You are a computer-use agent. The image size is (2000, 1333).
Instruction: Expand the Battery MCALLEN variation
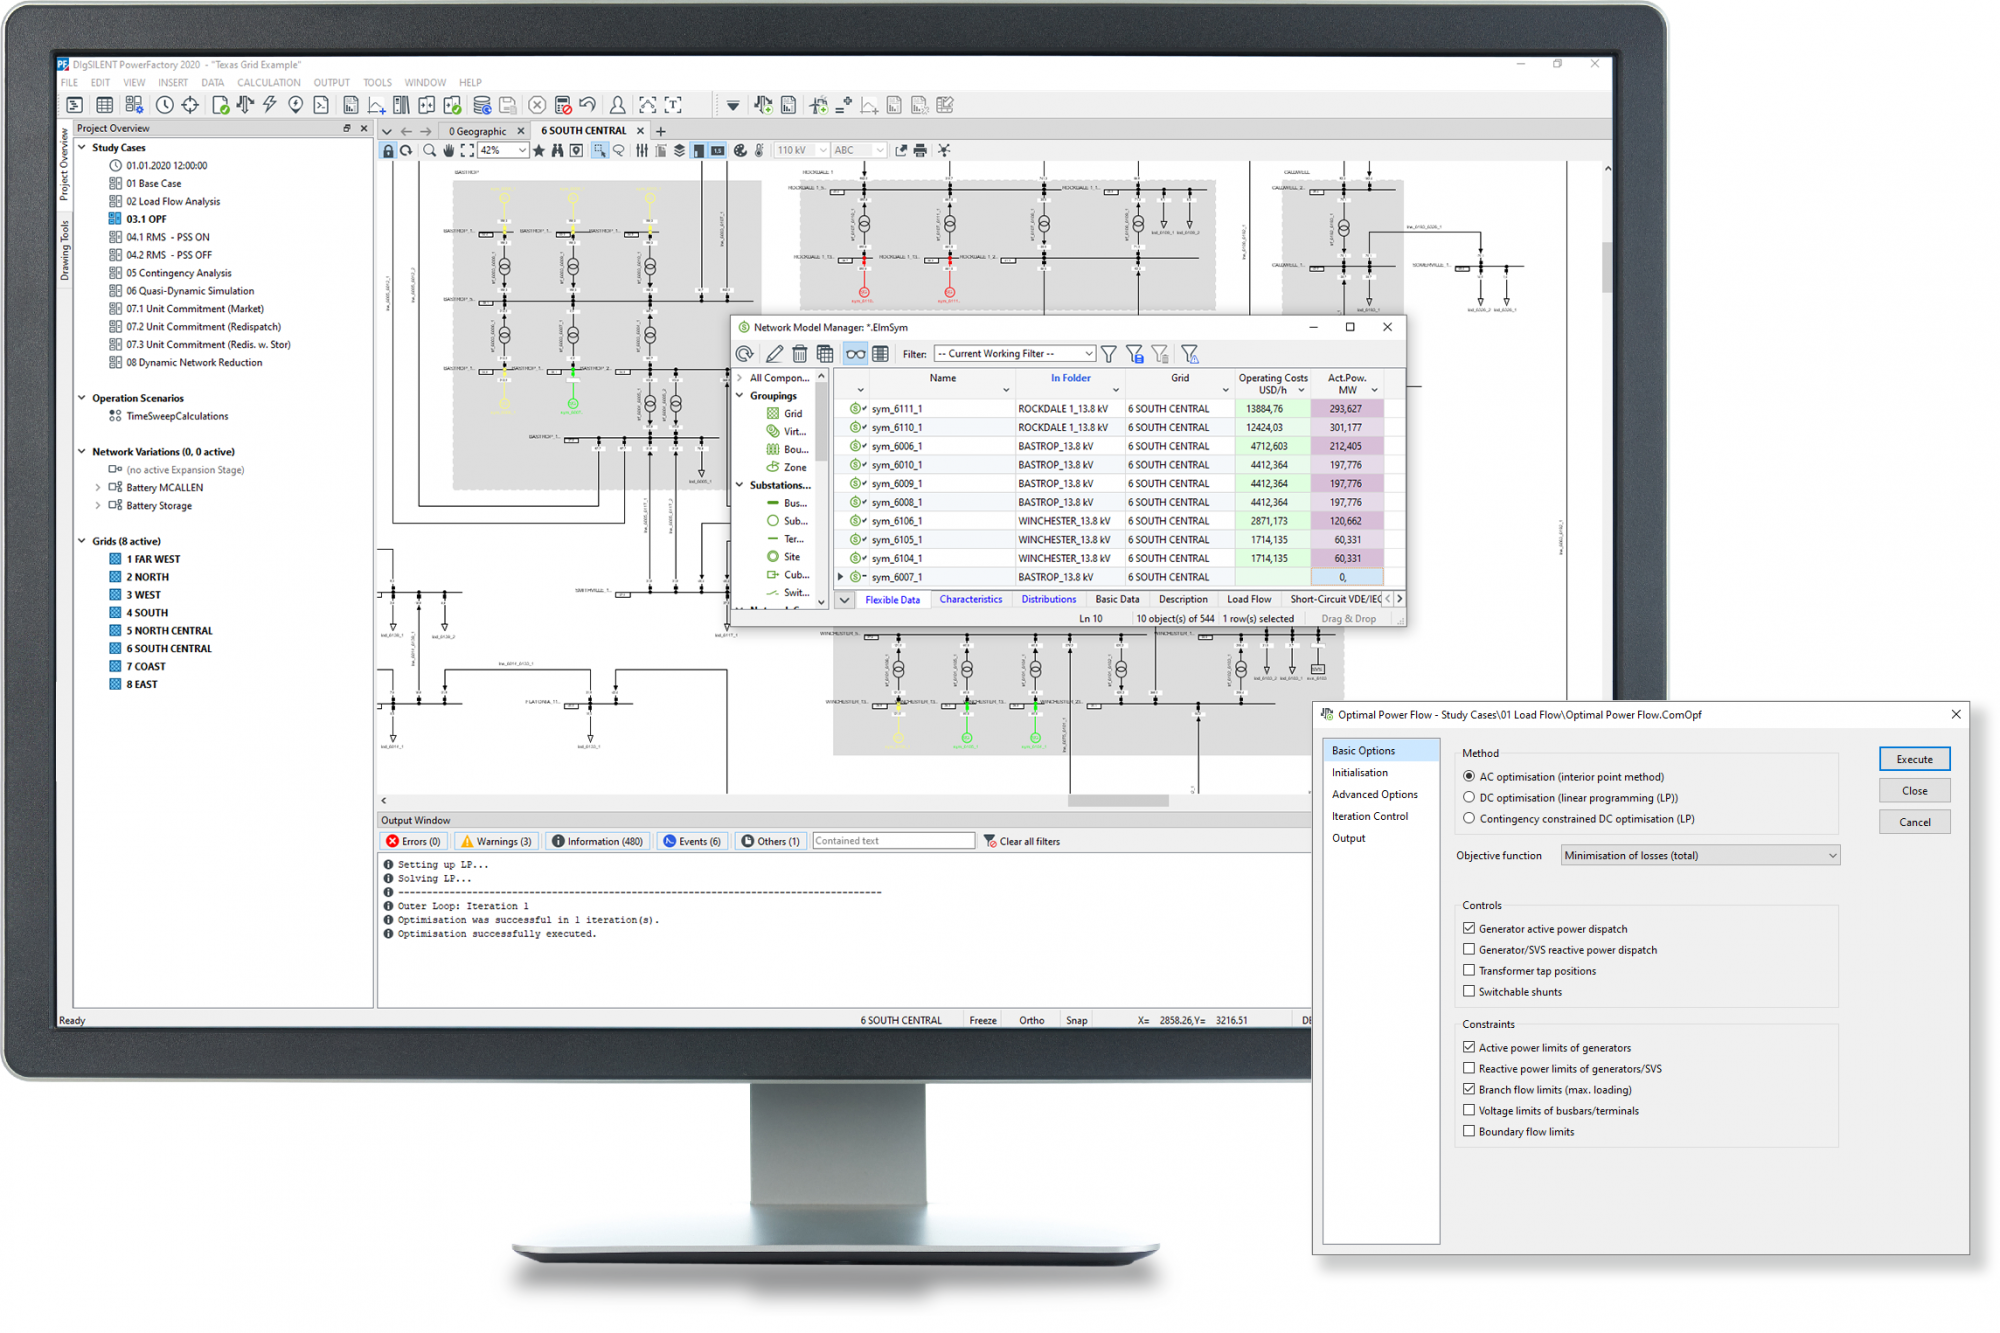[98, 488]
